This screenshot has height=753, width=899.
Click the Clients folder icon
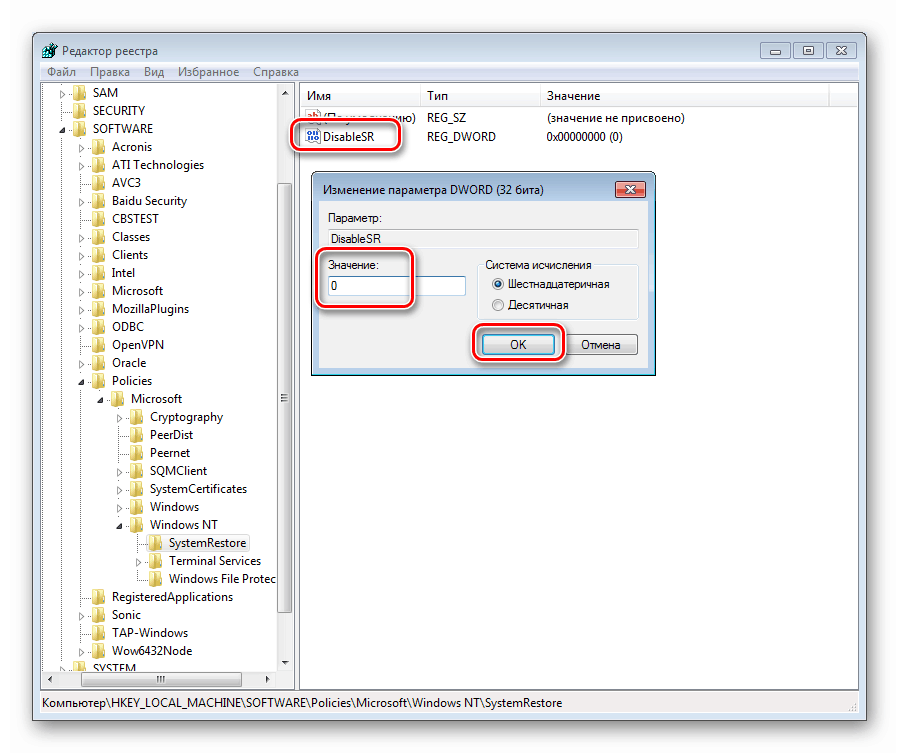(99, 255)
